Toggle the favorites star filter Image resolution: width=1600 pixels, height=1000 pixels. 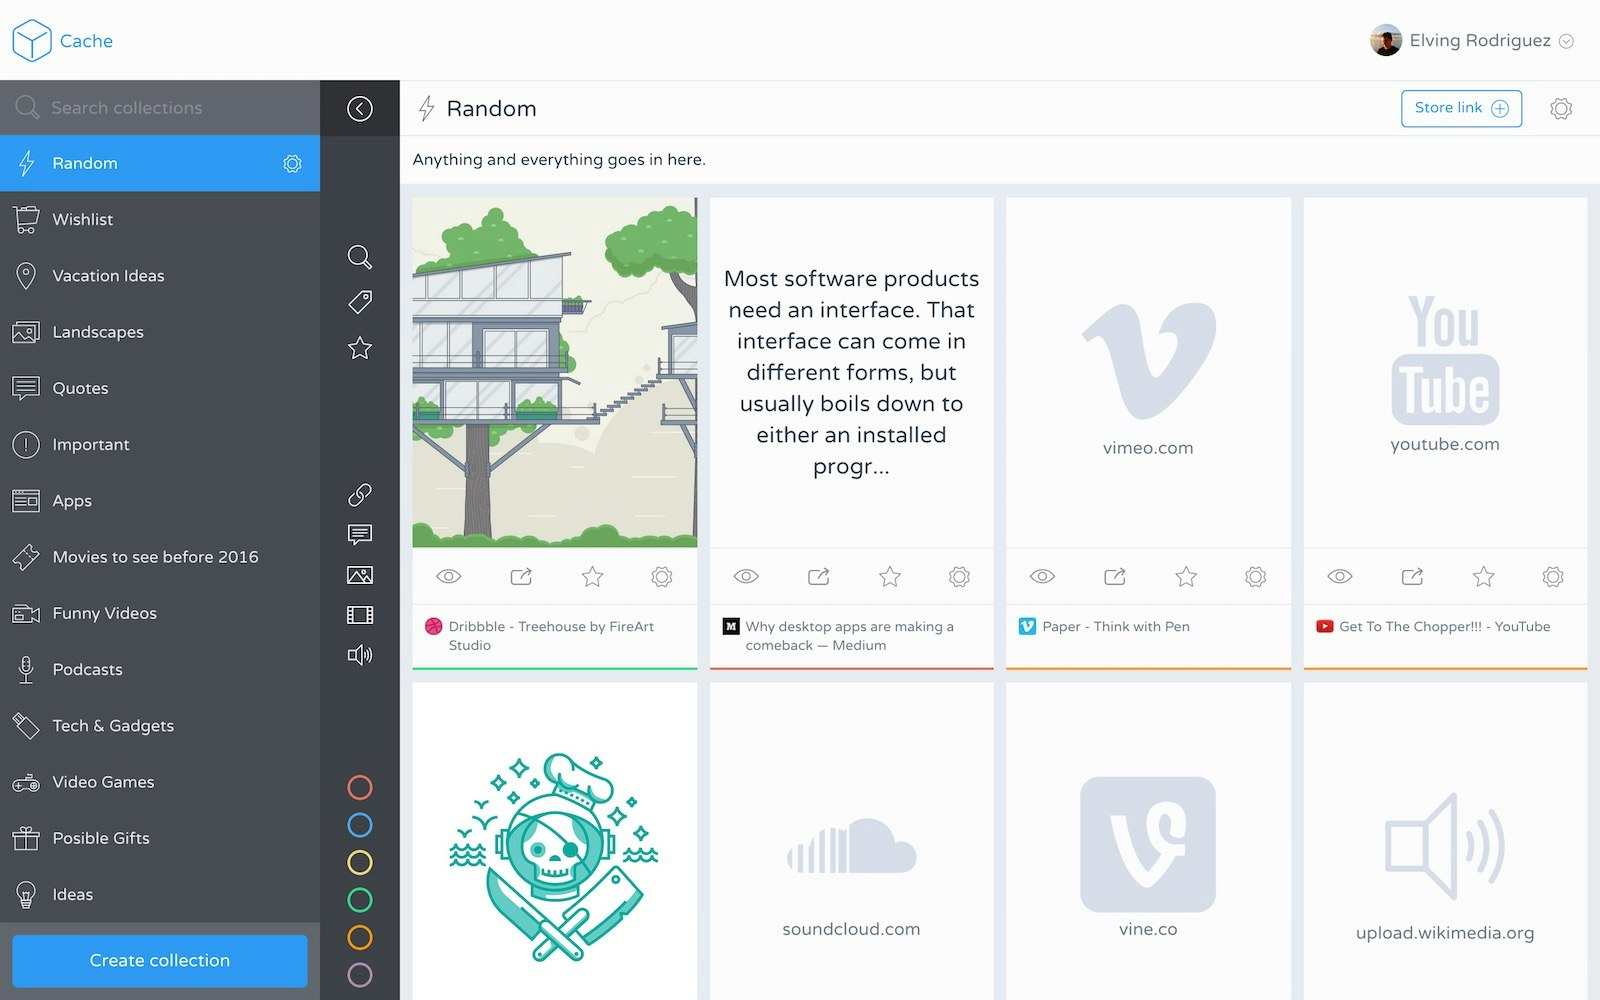360,348
